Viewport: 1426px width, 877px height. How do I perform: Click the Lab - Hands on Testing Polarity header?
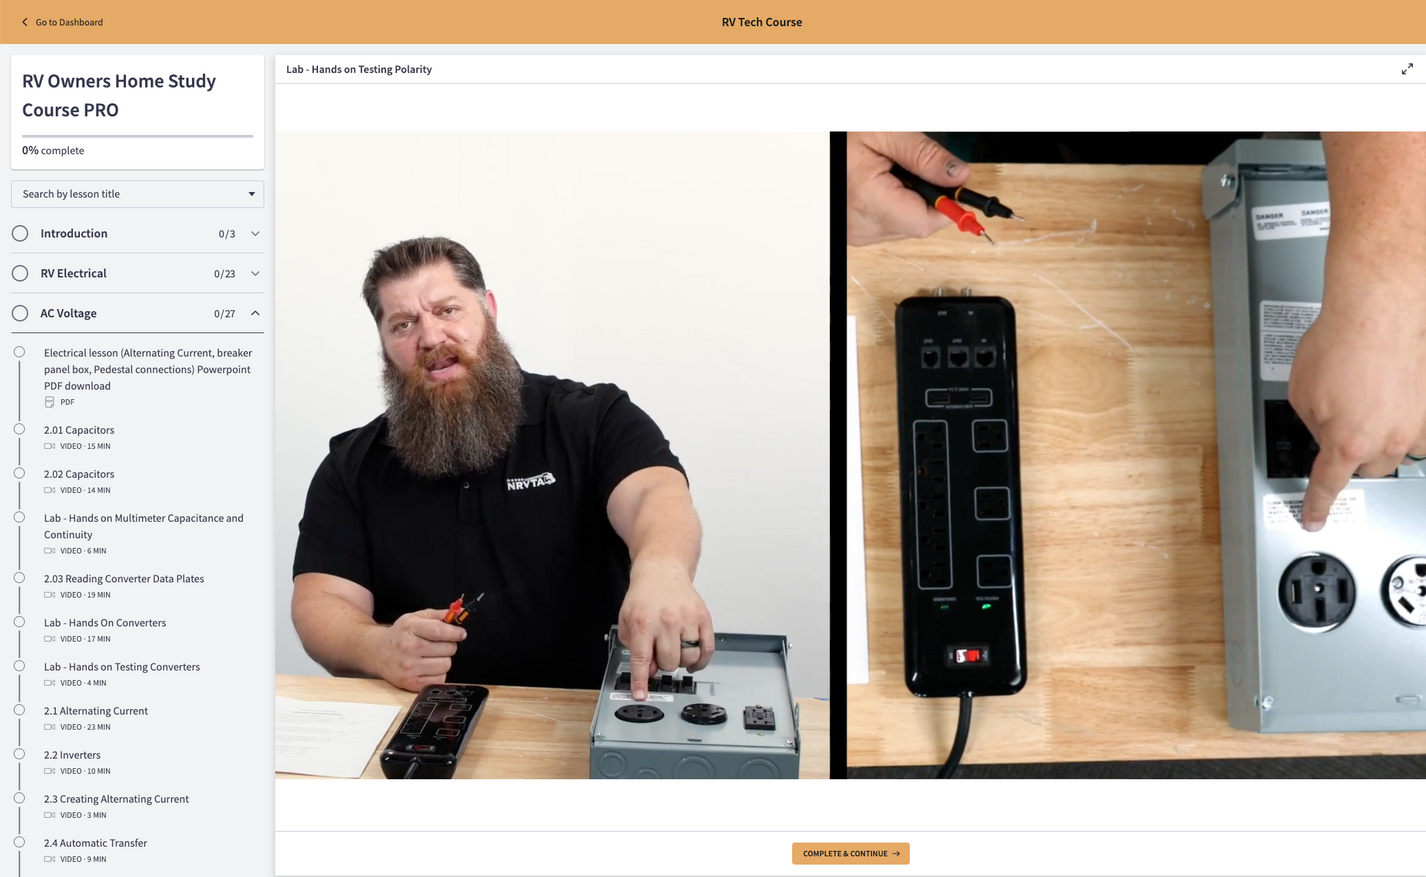(358, 69)
